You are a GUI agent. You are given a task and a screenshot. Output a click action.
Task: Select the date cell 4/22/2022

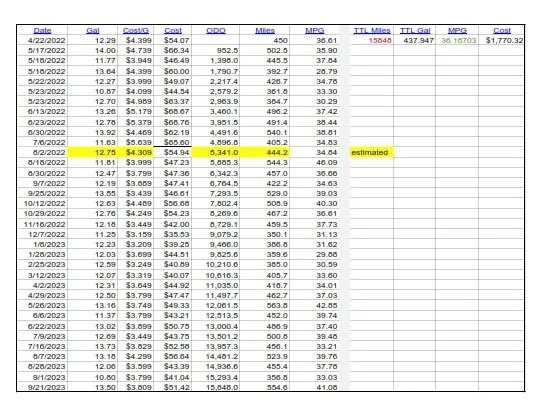46,40
